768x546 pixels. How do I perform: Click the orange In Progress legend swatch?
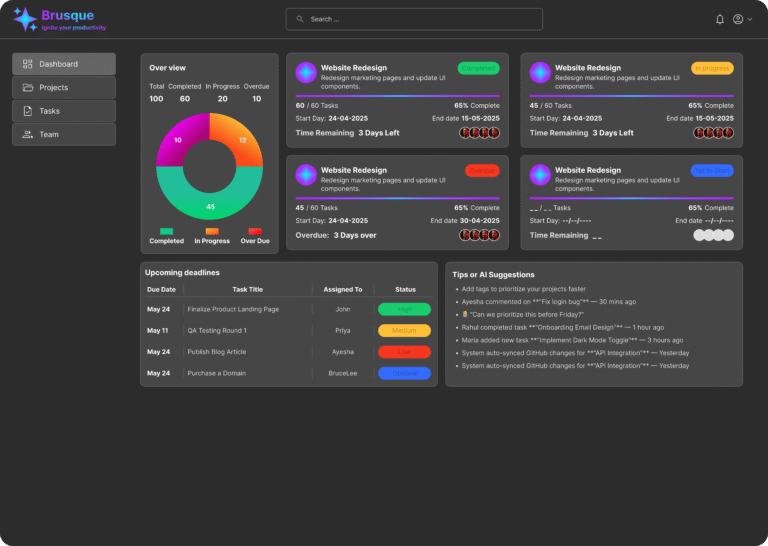(212, 231)
